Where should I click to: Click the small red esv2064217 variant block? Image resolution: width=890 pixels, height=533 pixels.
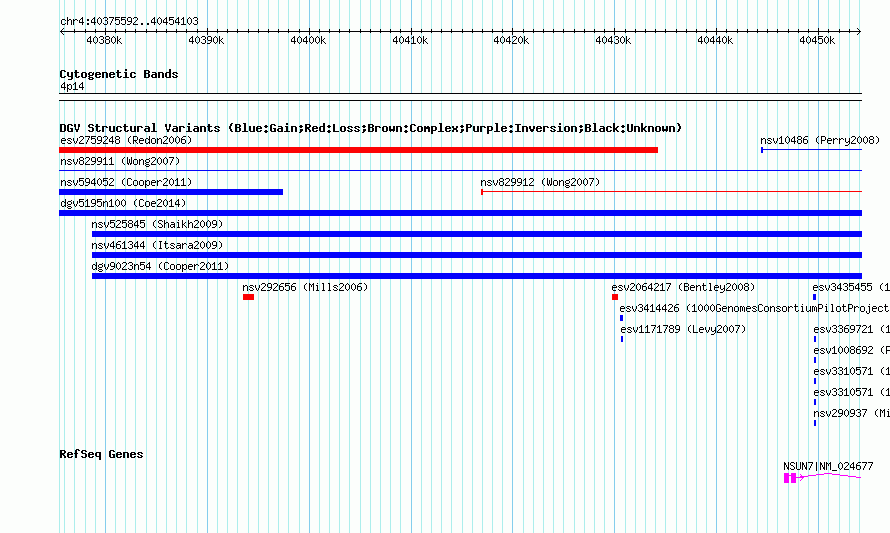coord(615,297)
